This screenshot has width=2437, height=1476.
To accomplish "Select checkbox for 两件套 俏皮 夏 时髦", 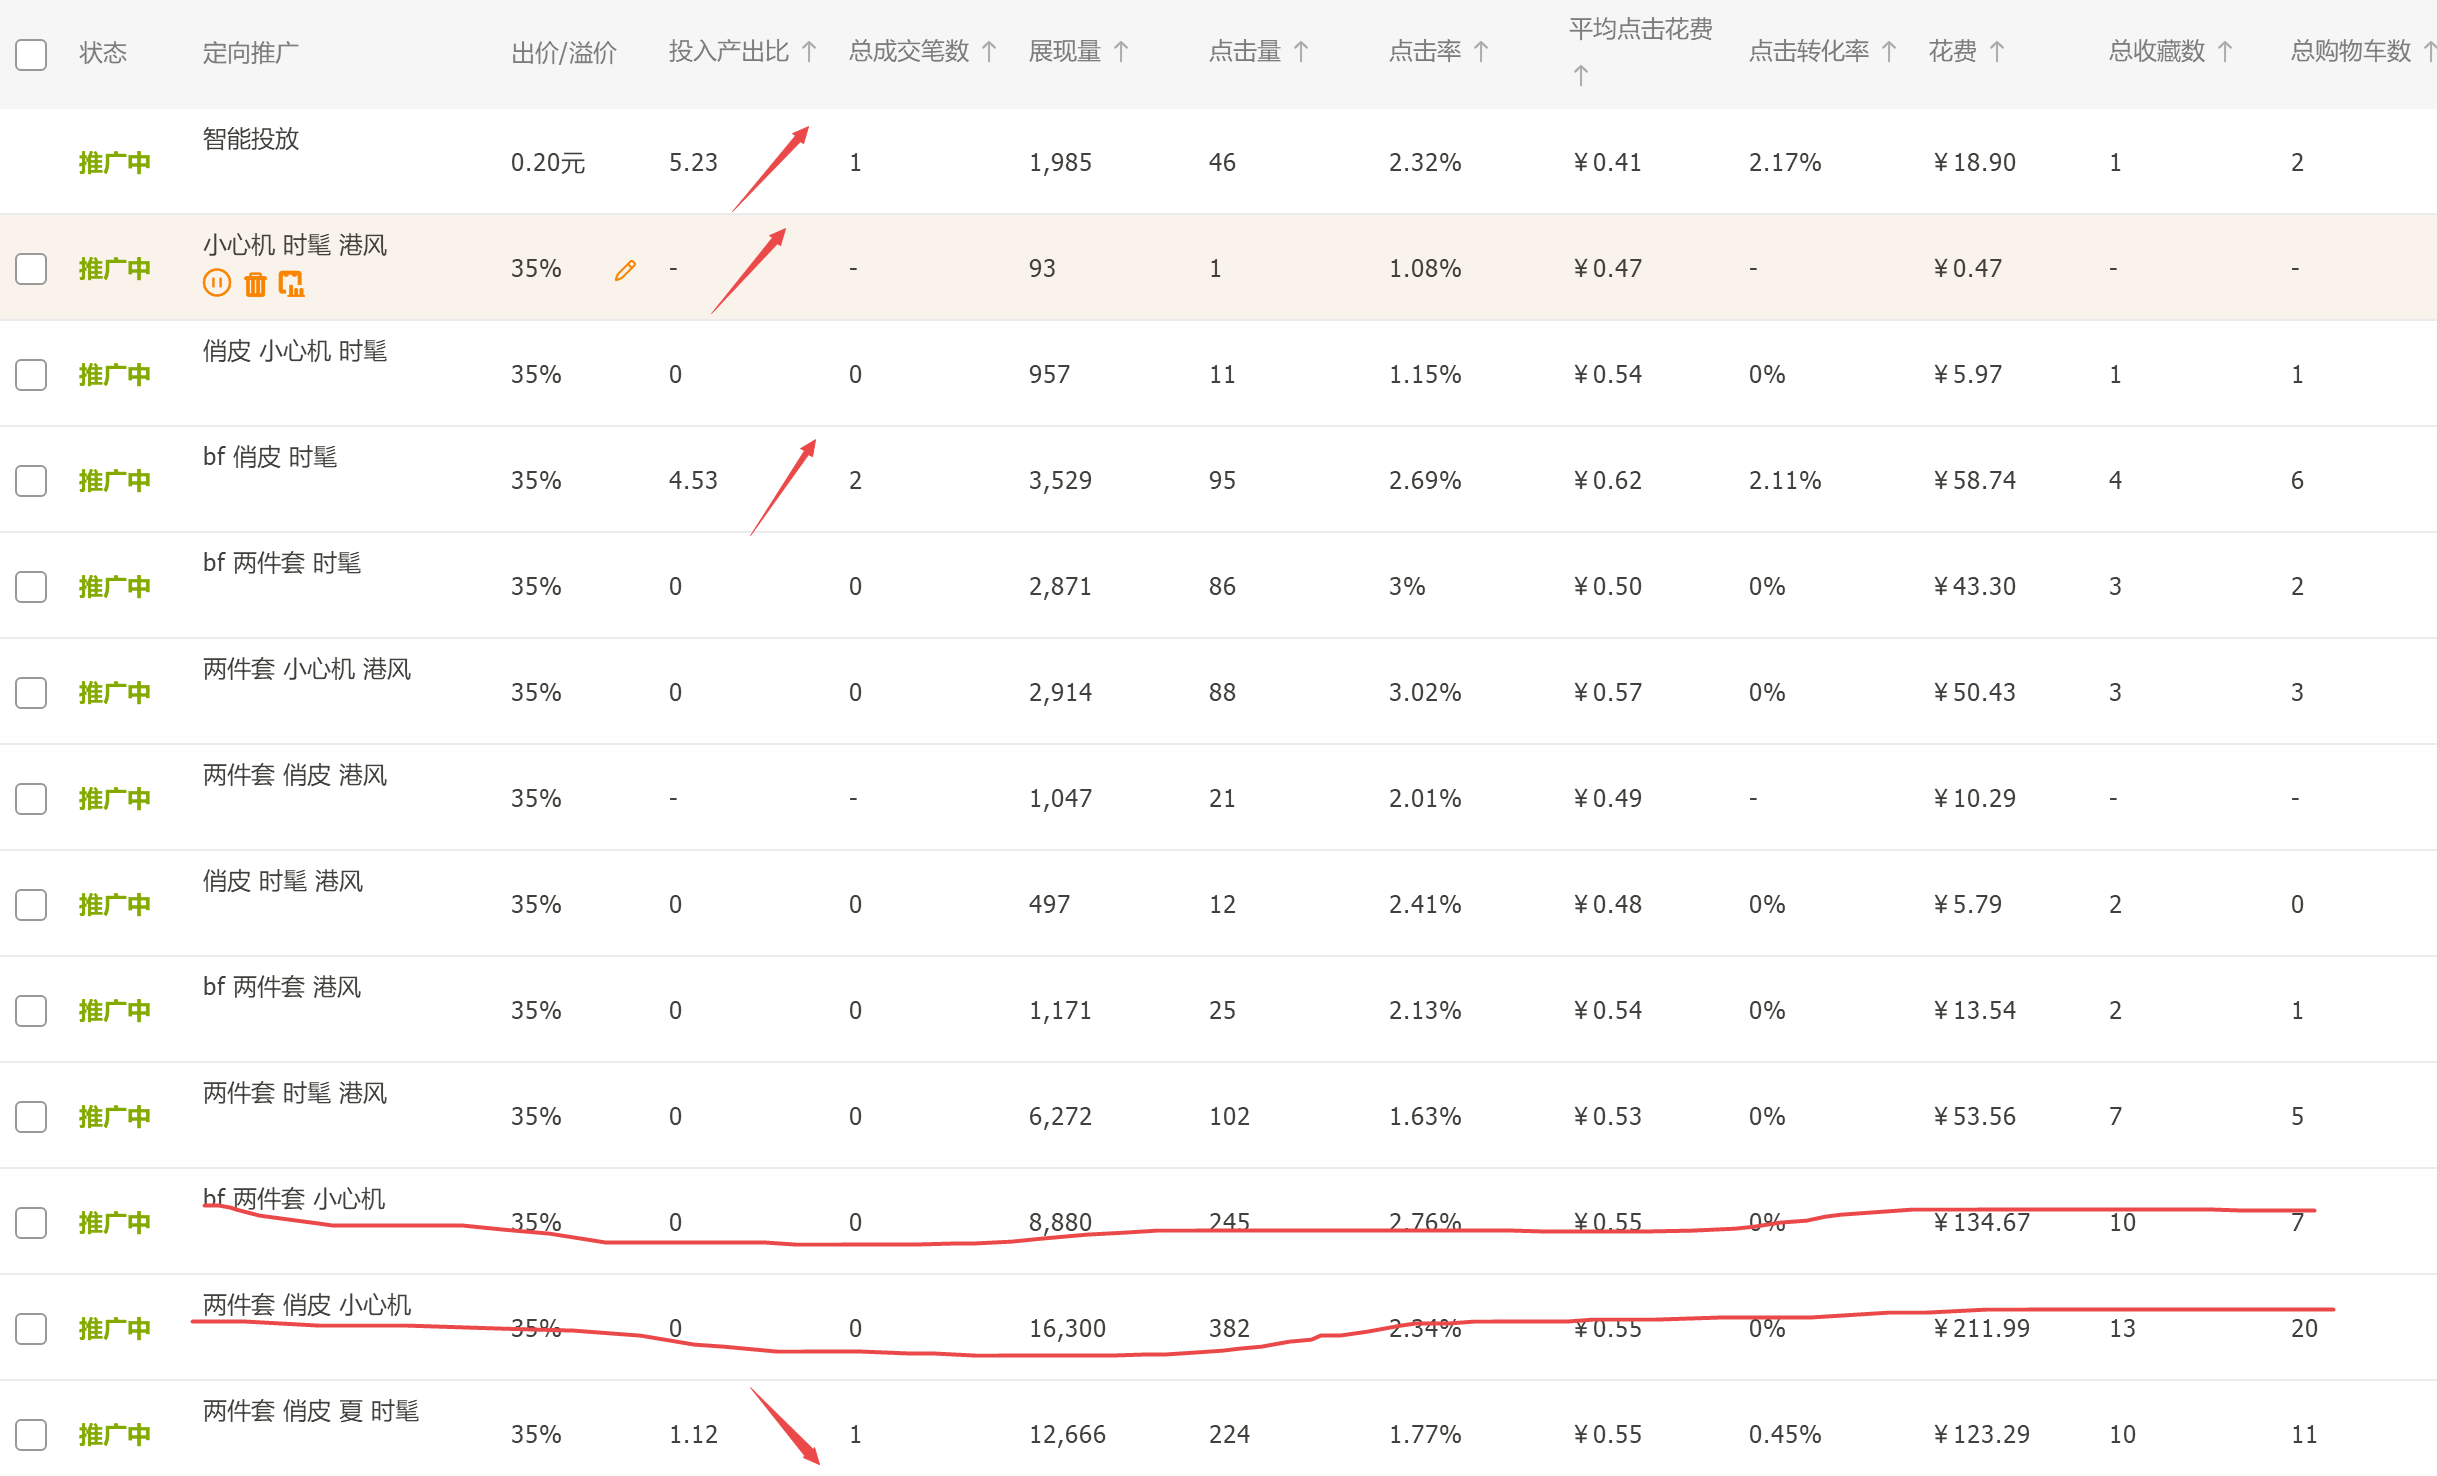I will pyautogui.click(x=31, y=1435).
